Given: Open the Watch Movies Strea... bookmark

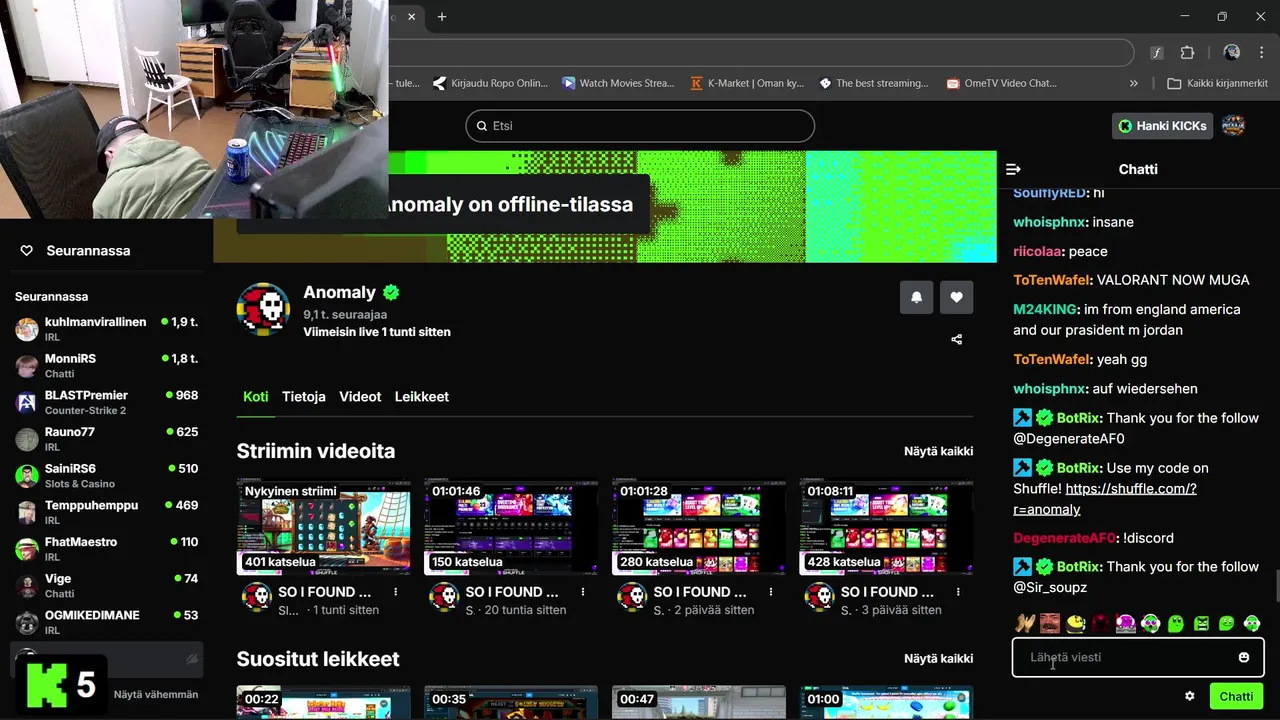Looking at the screenshot, I should click(618, 83).
